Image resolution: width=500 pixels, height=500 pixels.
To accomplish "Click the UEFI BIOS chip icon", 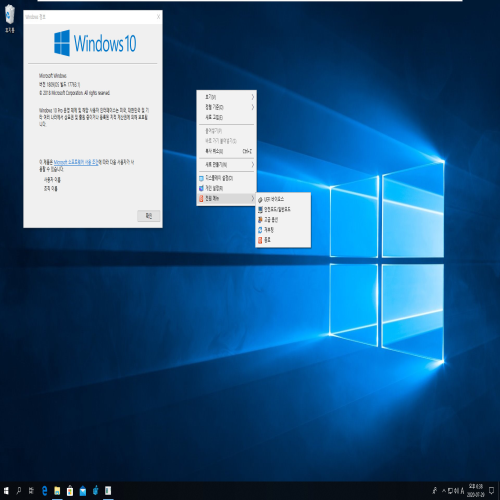I will click(260, 199).
